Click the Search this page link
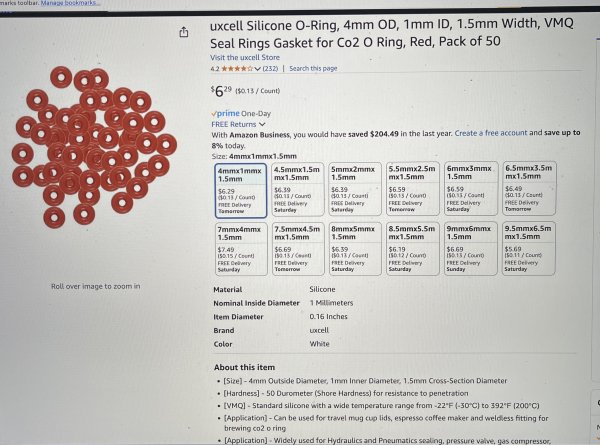 [313, 68]
